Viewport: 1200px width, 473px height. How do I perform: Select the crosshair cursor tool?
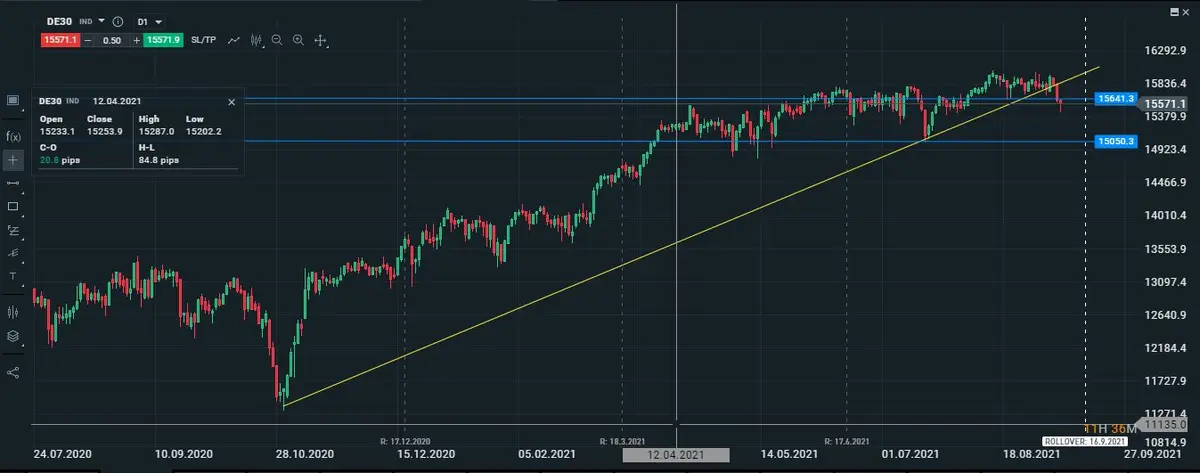coord(13,159)
